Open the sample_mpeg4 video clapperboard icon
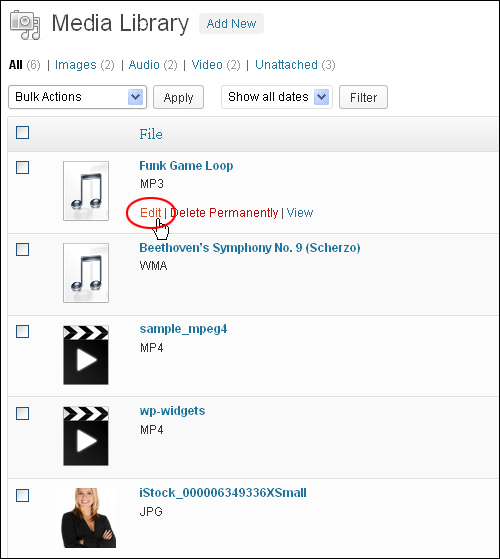 (x=86, y=355)
